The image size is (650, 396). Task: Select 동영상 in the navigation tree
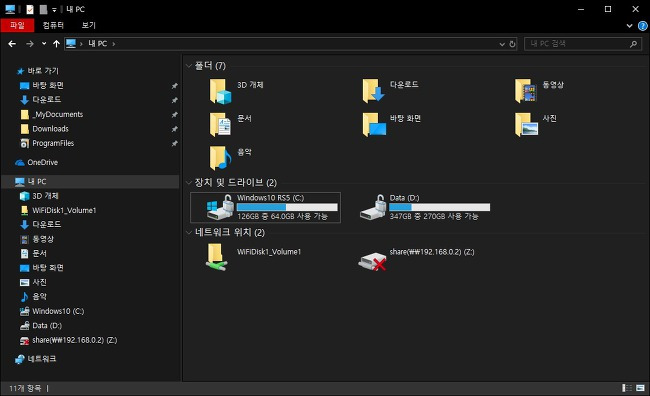click(x=43, y=239)
